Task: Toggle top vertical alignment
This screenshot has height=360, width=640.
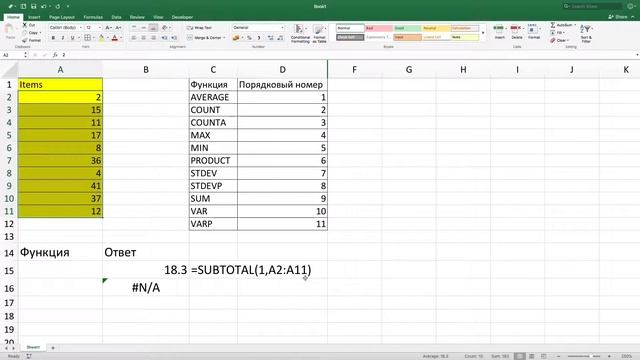Action: coord(134,27)
